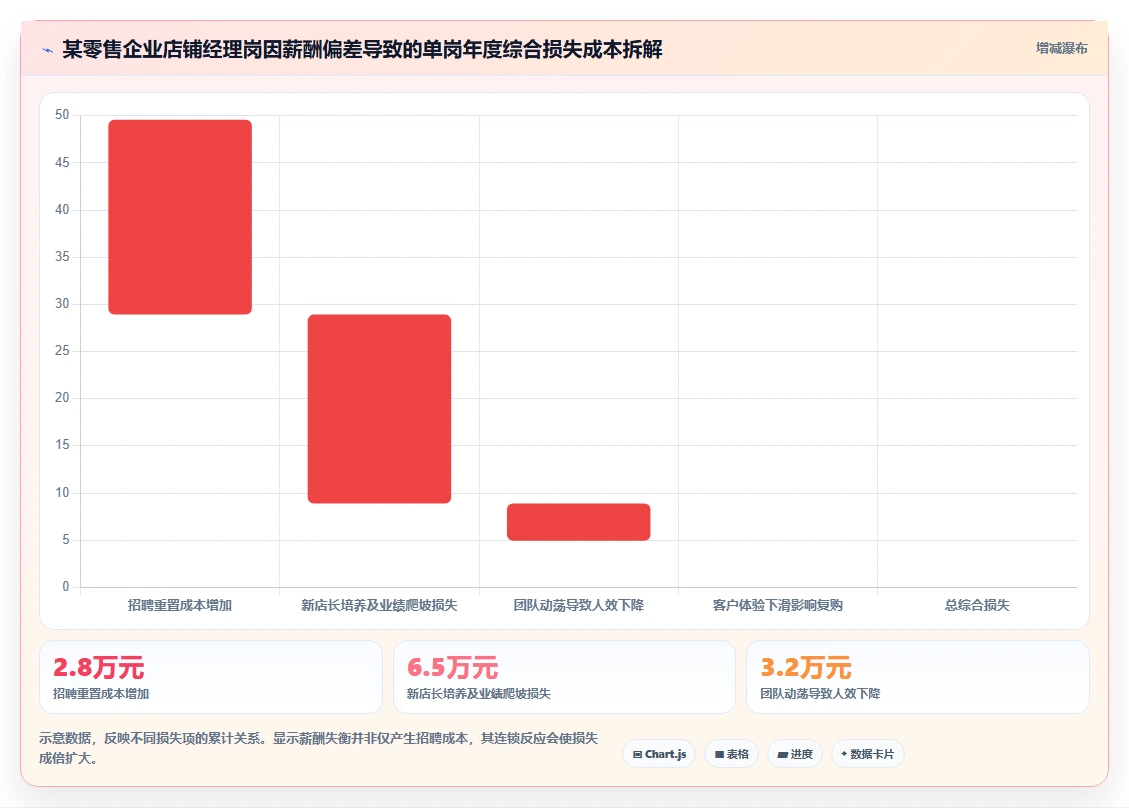
Task: Click the y-axis value 45
Action: tap(62, 162)
